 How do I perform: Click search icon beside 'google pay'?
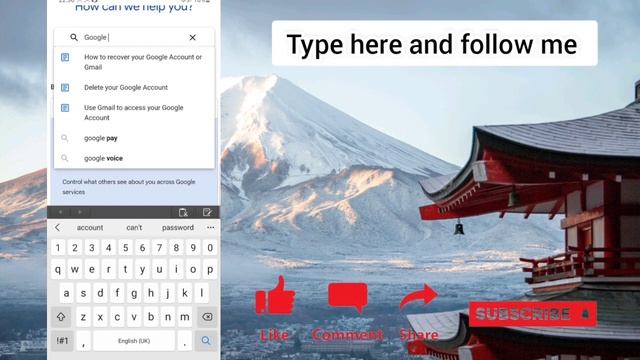coord(64,138)
